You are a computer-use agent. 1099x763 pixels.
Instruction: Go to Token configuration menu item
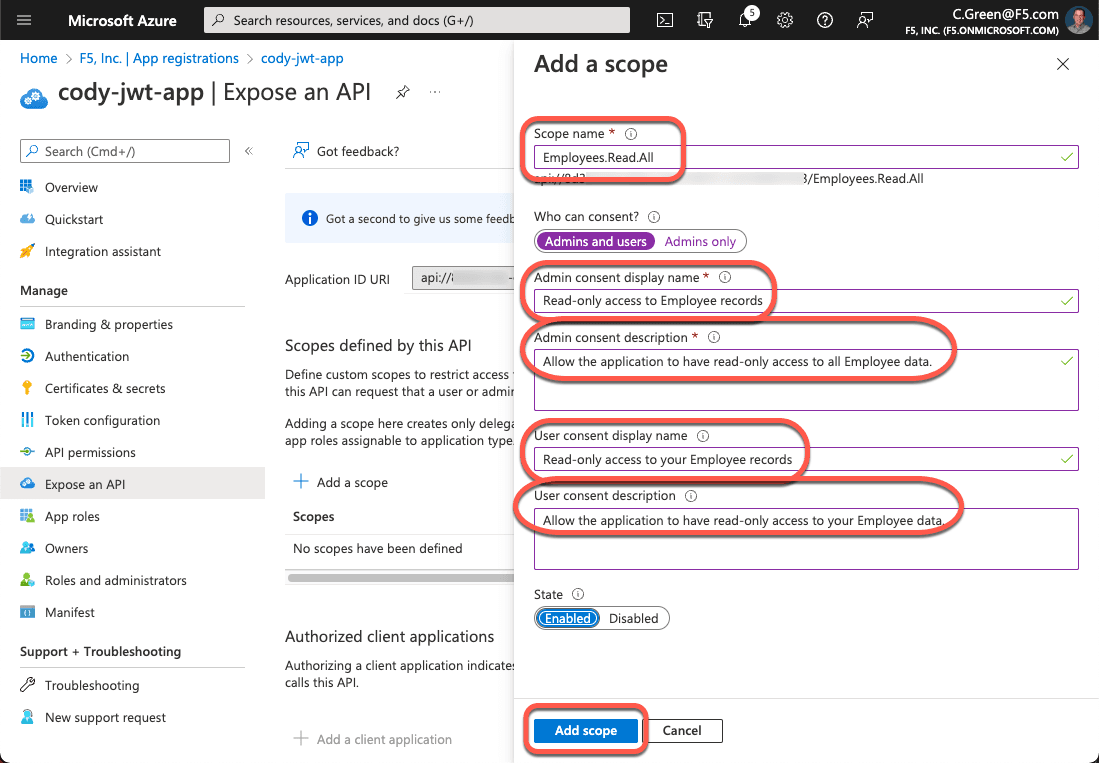tap(102, 420)
